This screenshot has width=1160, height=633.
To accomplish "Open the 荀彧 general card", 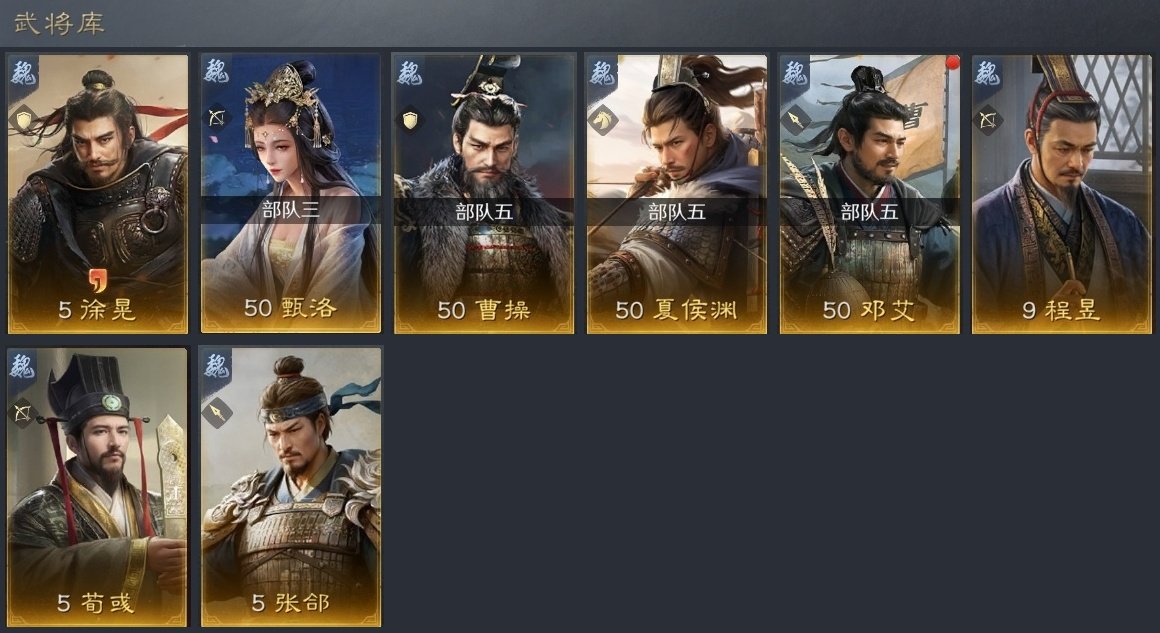I will [98, 487].
